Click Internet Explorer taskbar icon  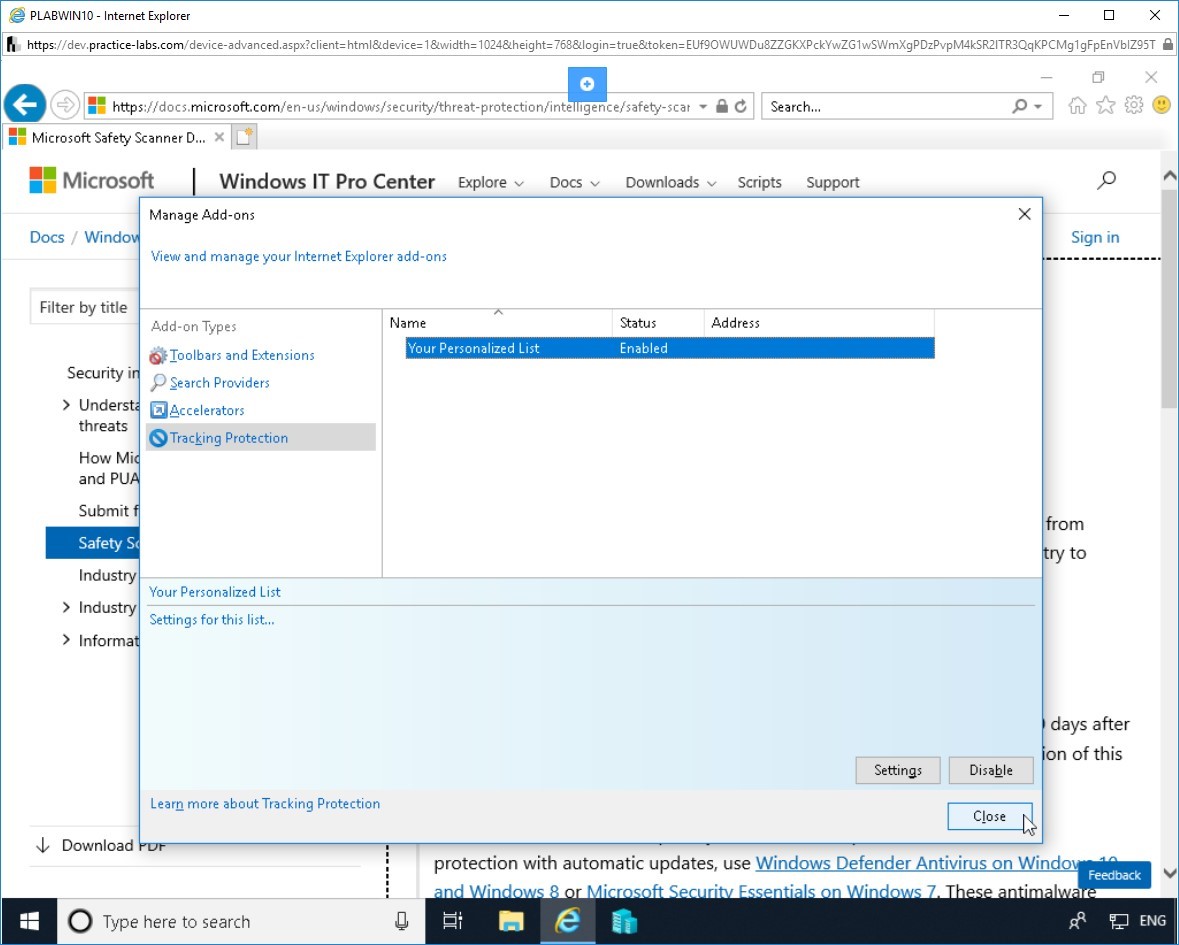point(568,921)
